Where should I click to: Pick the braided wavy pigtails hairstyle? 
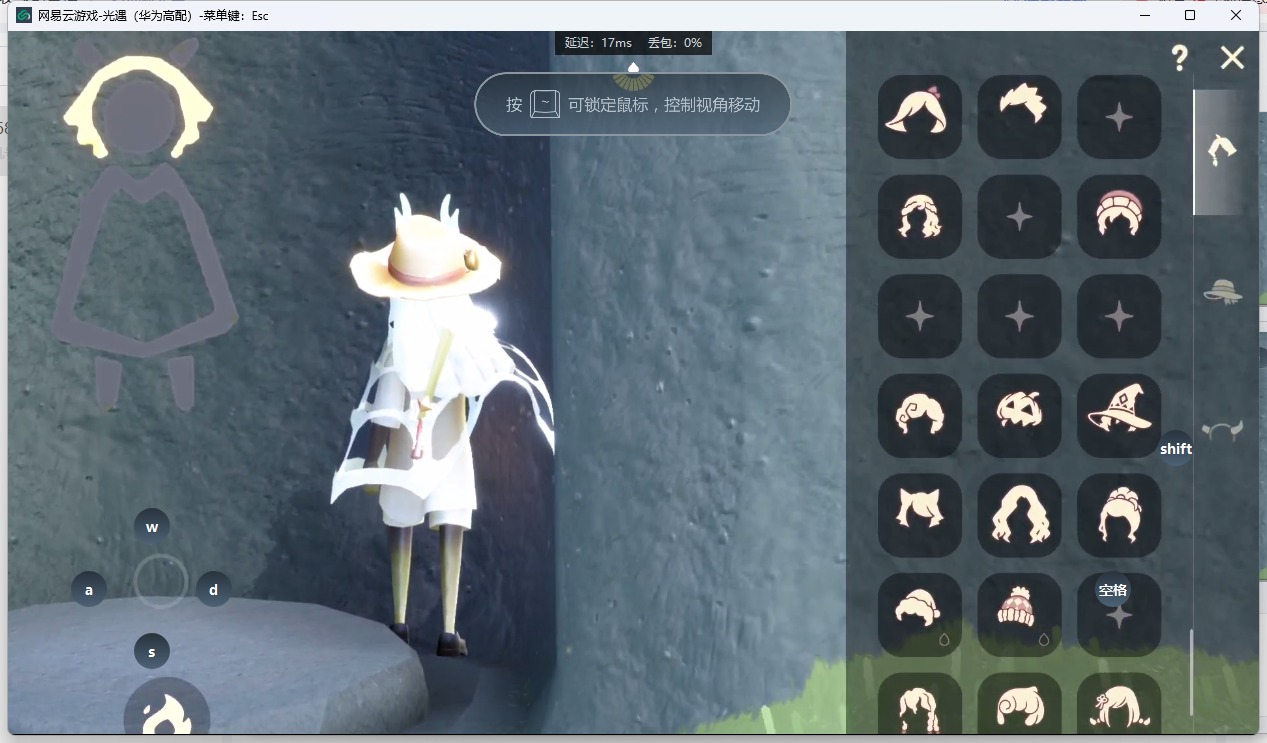pyautogui.click(x=919, y=216)
